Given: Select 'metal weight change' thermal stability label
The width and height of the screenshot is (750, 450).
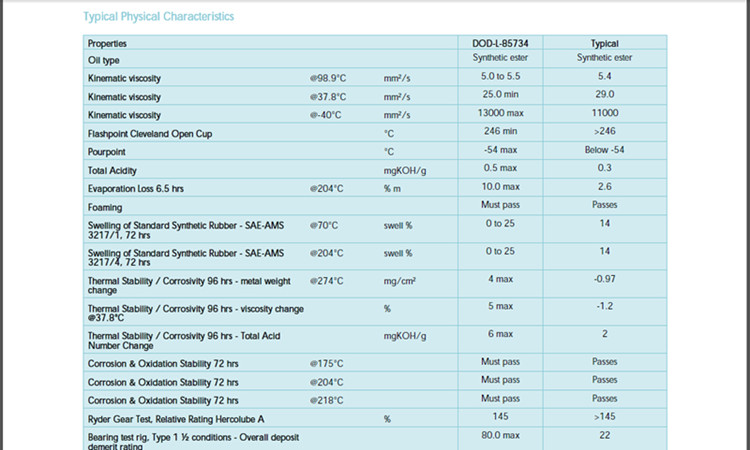Looking at the screenshot, I should 189,285.
